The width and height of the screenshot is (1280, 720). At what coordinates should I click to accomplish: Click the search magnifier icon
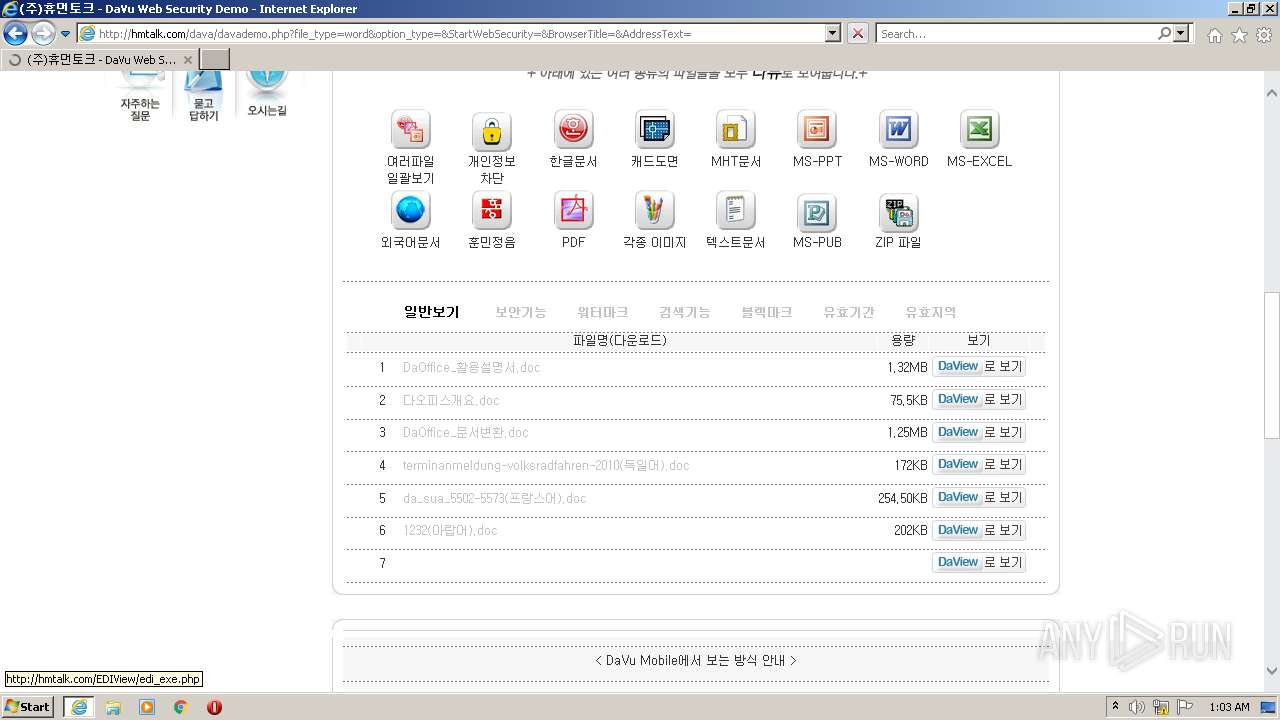pos(1164,33)
